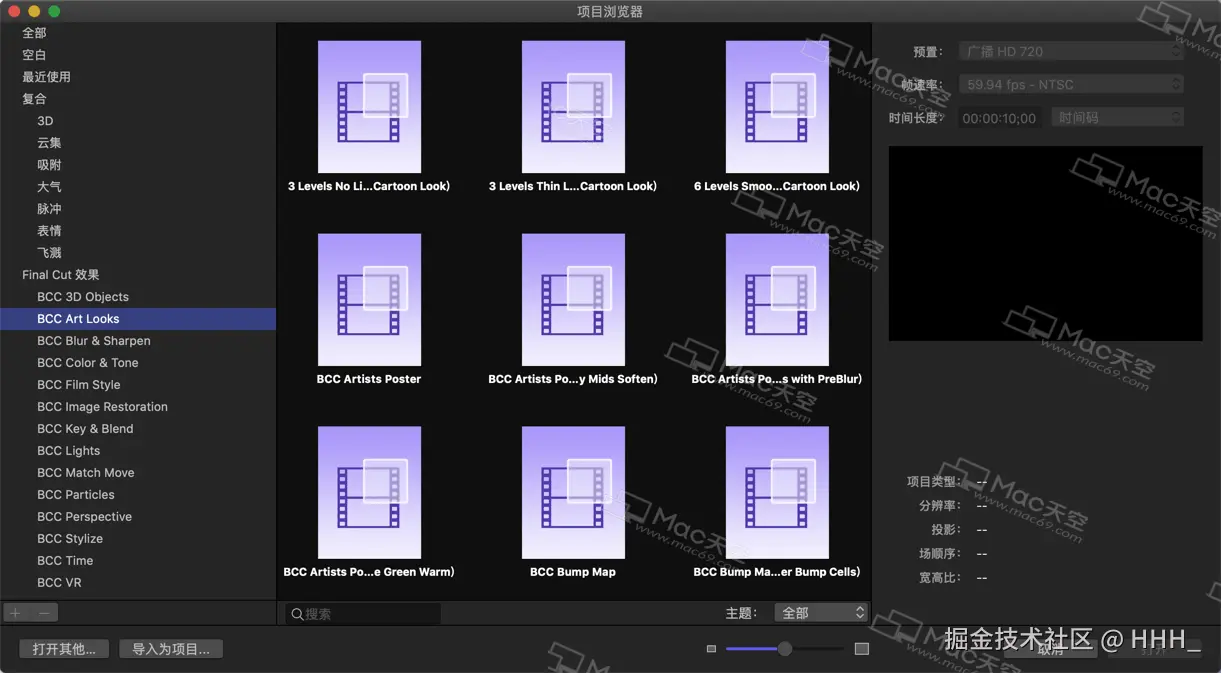Click the 打开其他... button

(x=64, y=649)
